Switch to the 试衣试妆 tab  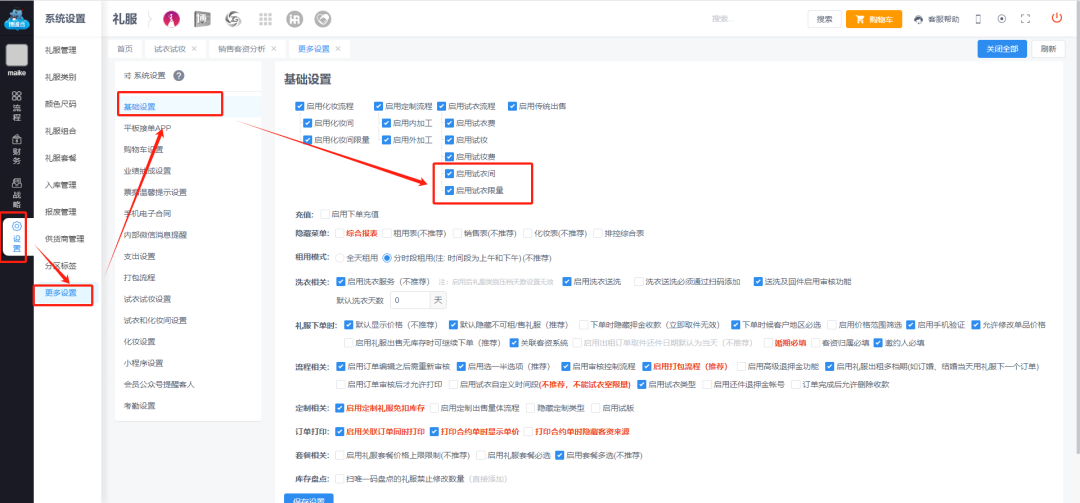coord(169,49)
